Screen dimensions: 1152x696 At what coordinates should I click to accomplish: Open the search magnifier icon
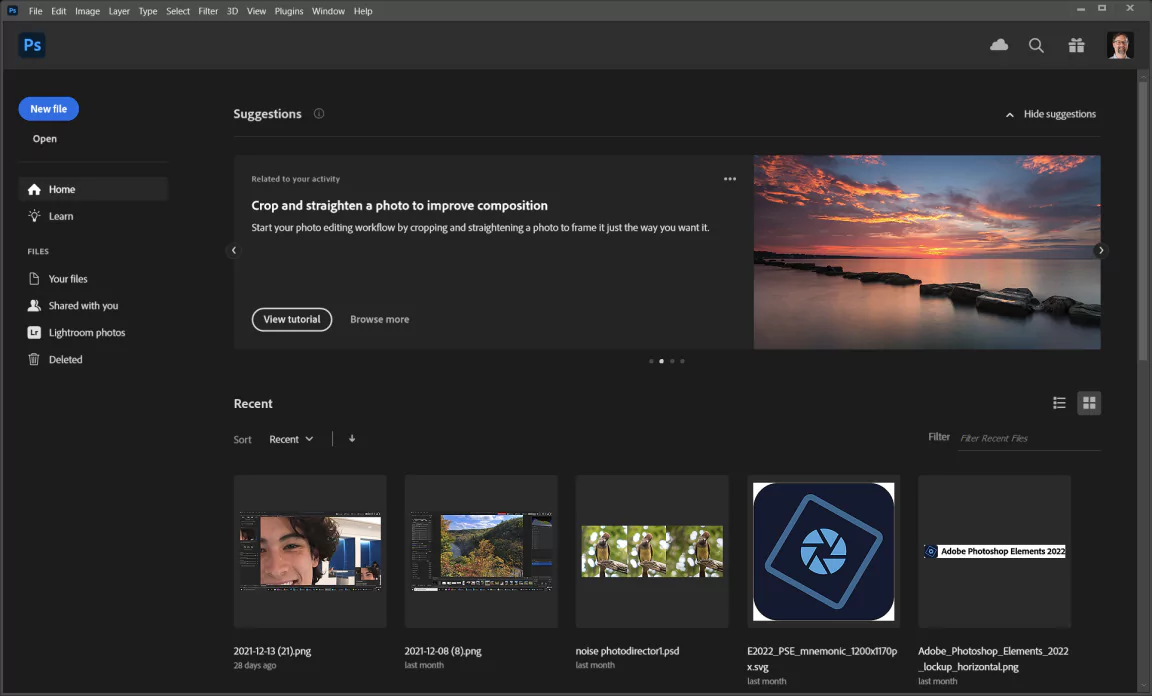[x=1036, y=45]
